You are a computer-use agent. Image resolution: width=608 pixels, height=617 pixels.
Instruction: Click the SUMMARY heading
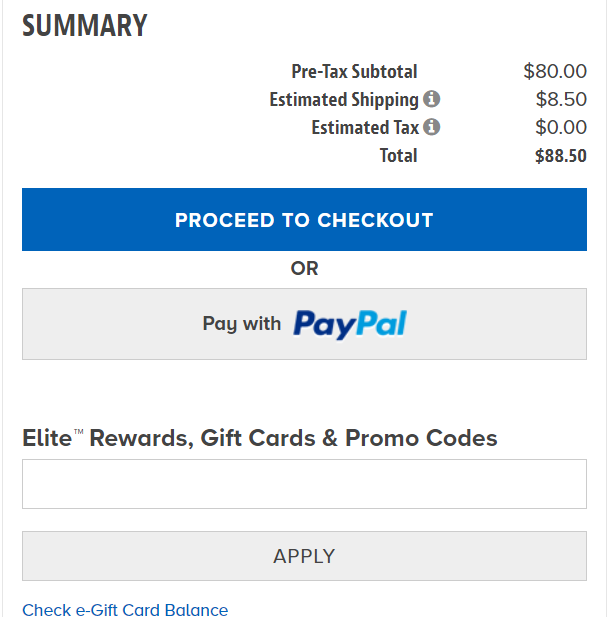[85, 26]
